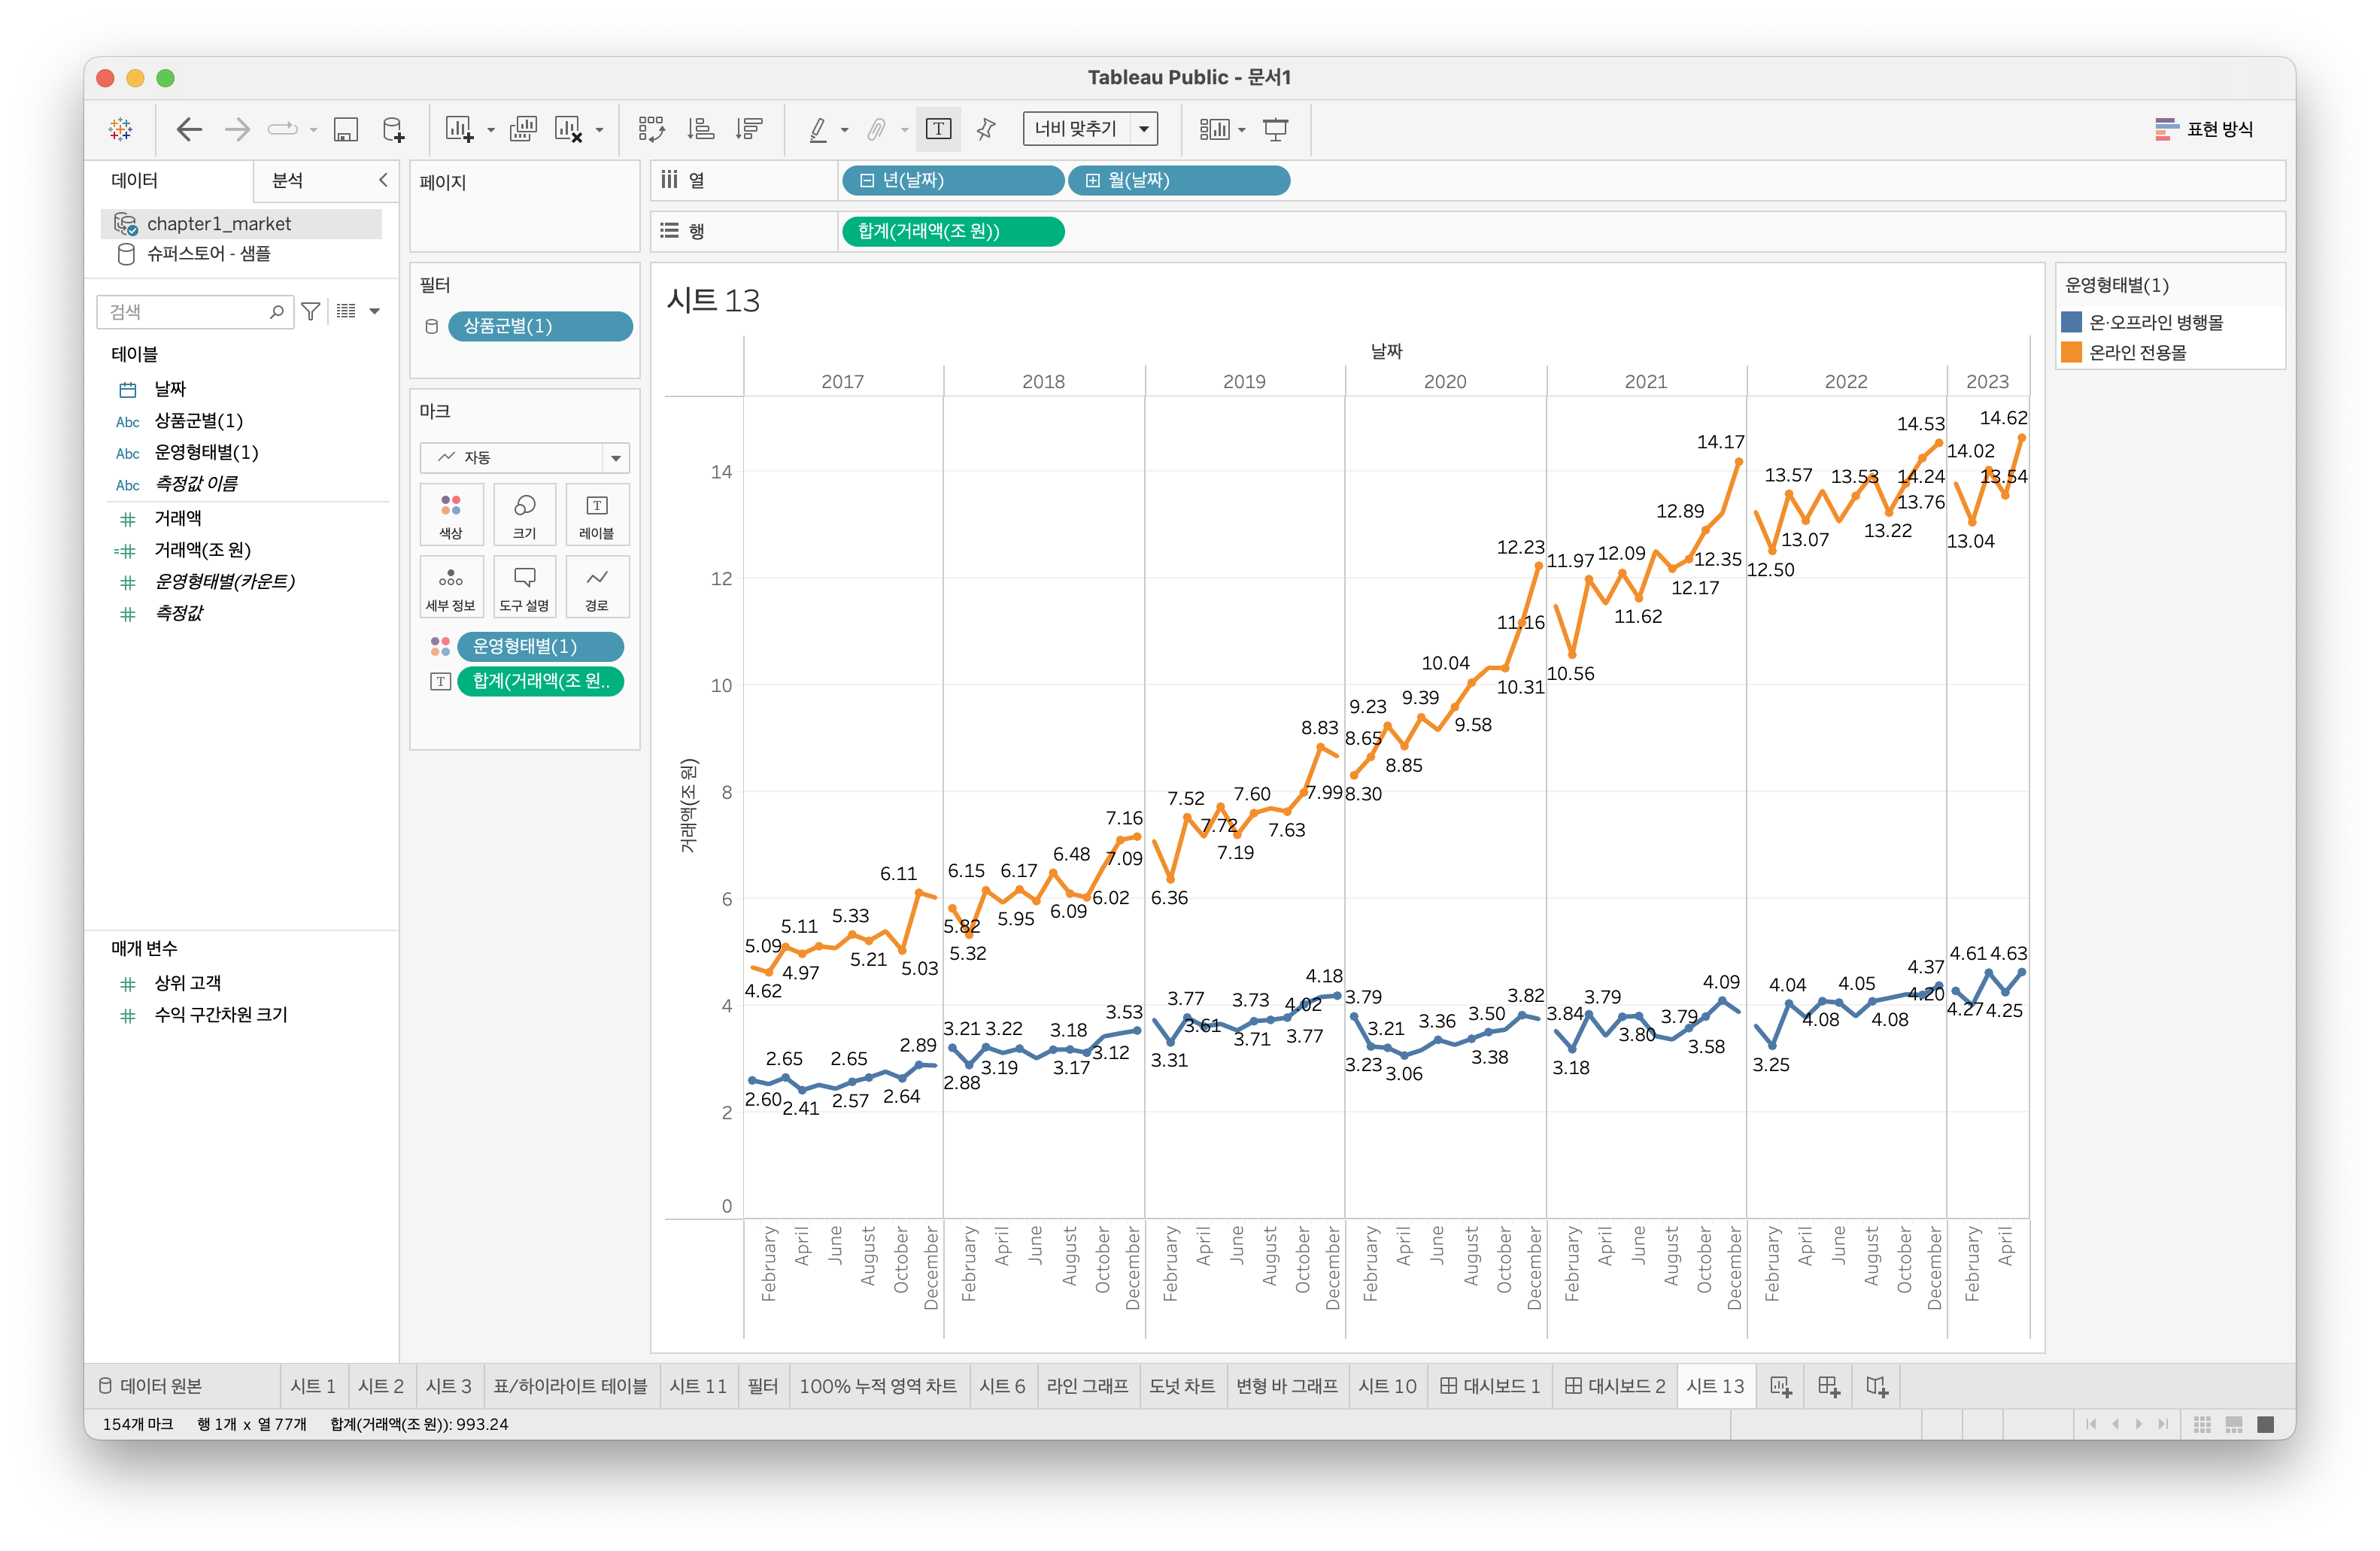2380x1551 pixels.
Task: Click the orange 온라인 전용몰 legend swatch
Action: coord(2071,352)
